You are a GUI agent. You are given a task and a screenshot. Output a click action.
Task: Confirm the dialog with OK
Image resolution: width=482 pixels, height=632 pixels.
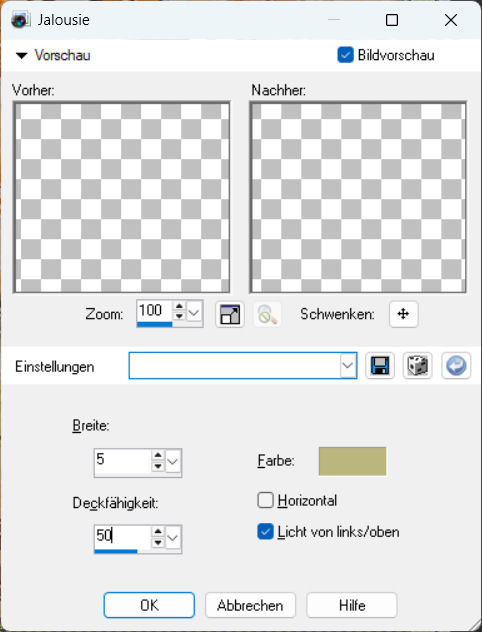149,605
